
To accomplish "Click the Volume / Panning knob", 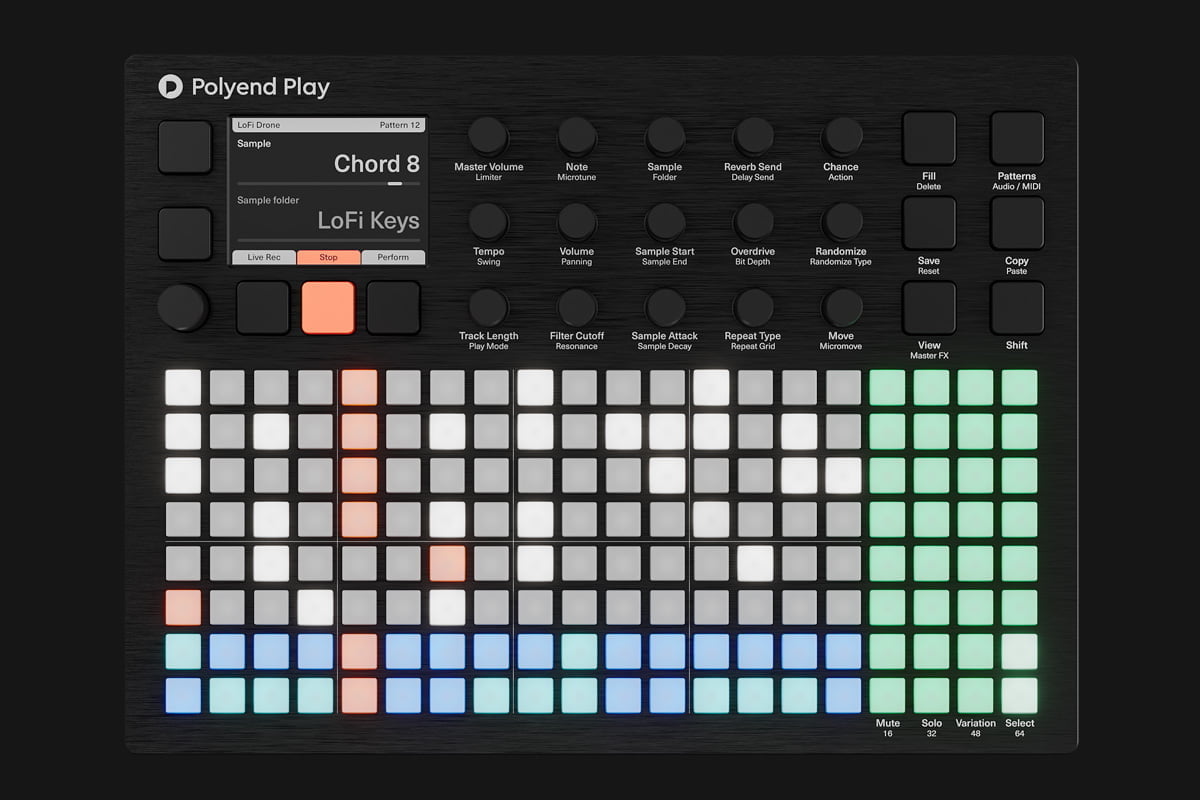I will 577,221.
